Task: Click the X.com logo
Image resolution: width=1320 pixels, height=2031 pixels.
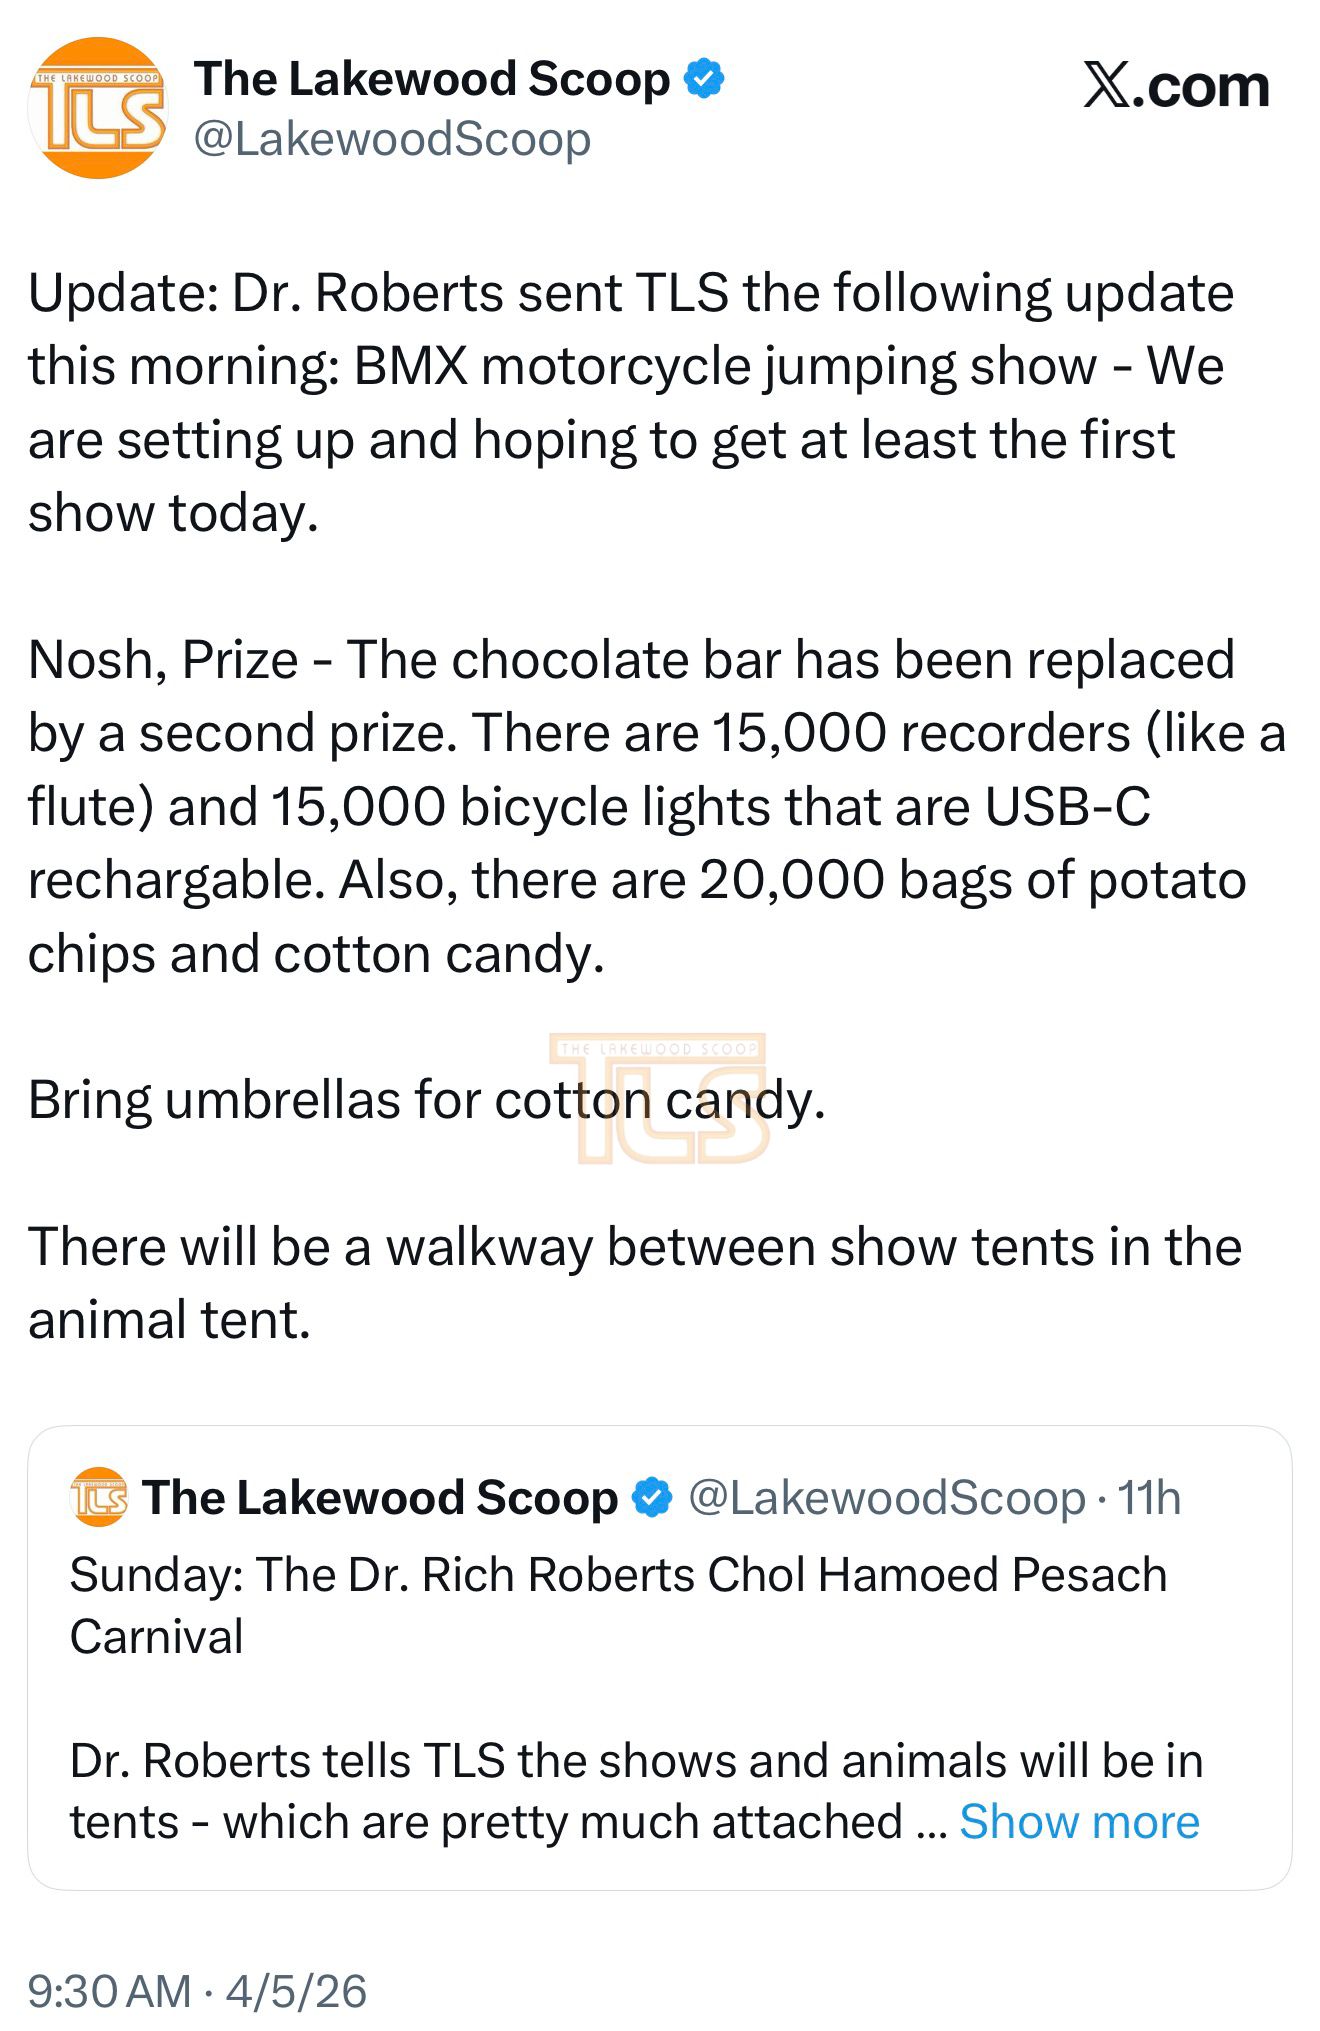Action: [1176, 87]
